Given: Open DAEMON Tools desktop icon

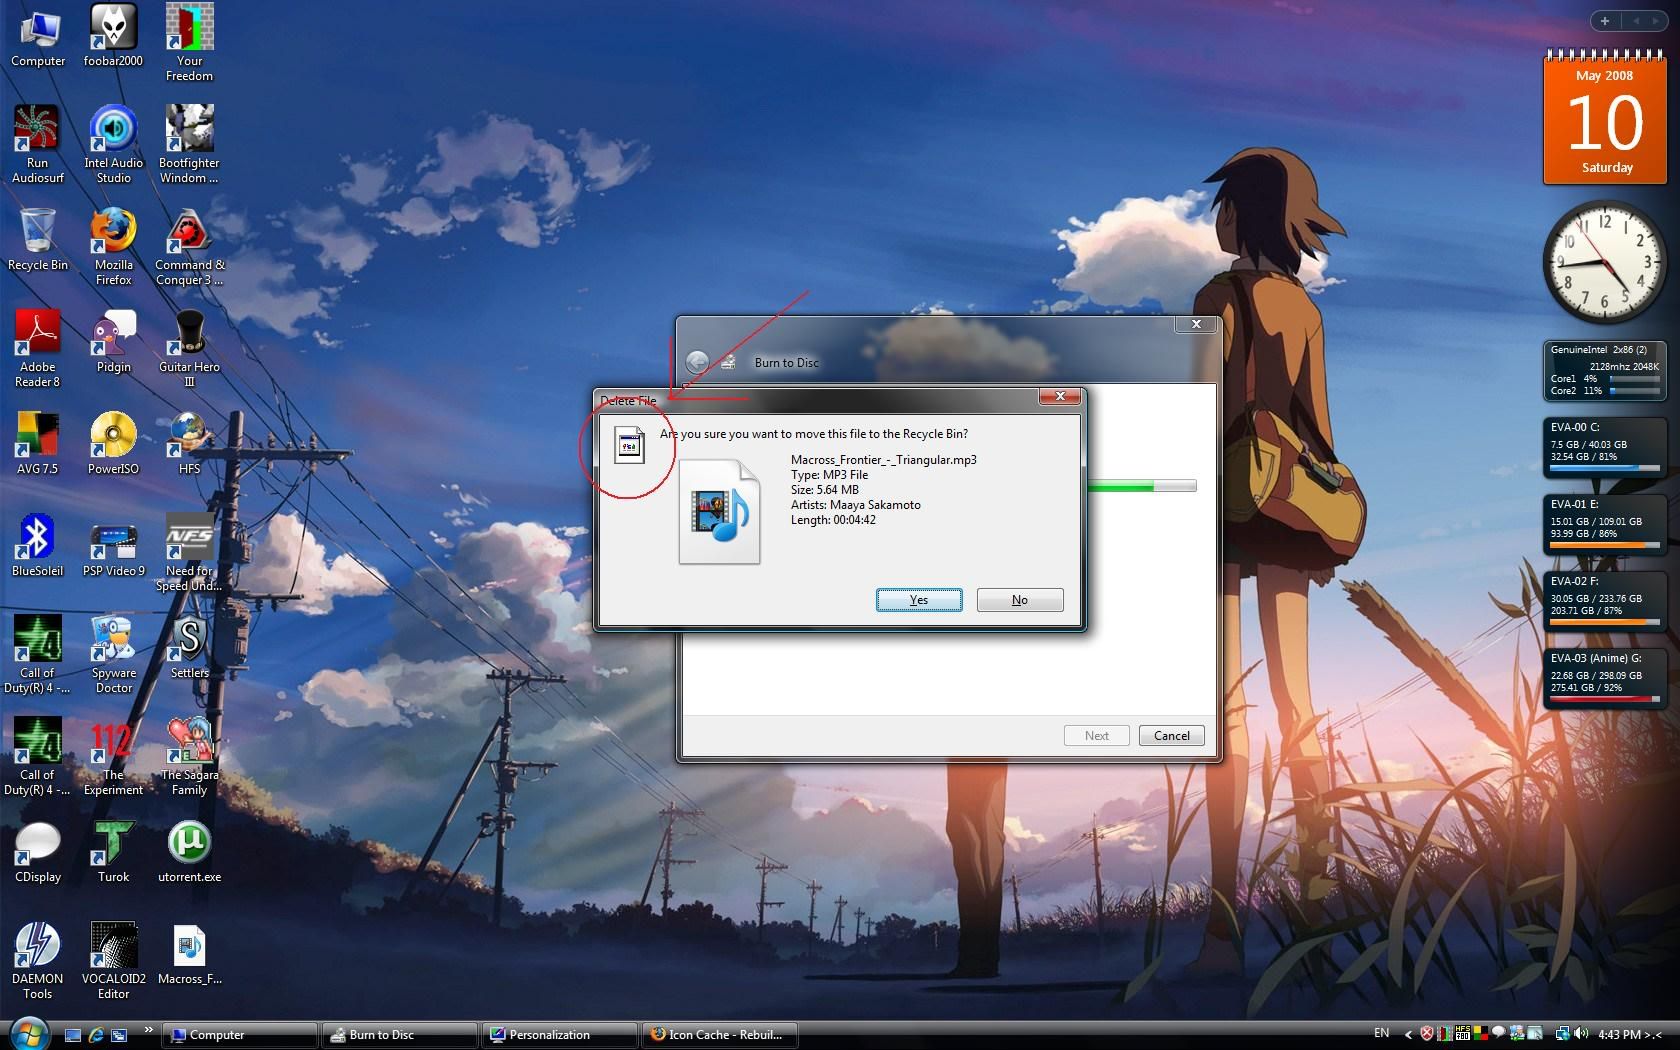Looking at the screenshot, I should click(x=37, y=961).
